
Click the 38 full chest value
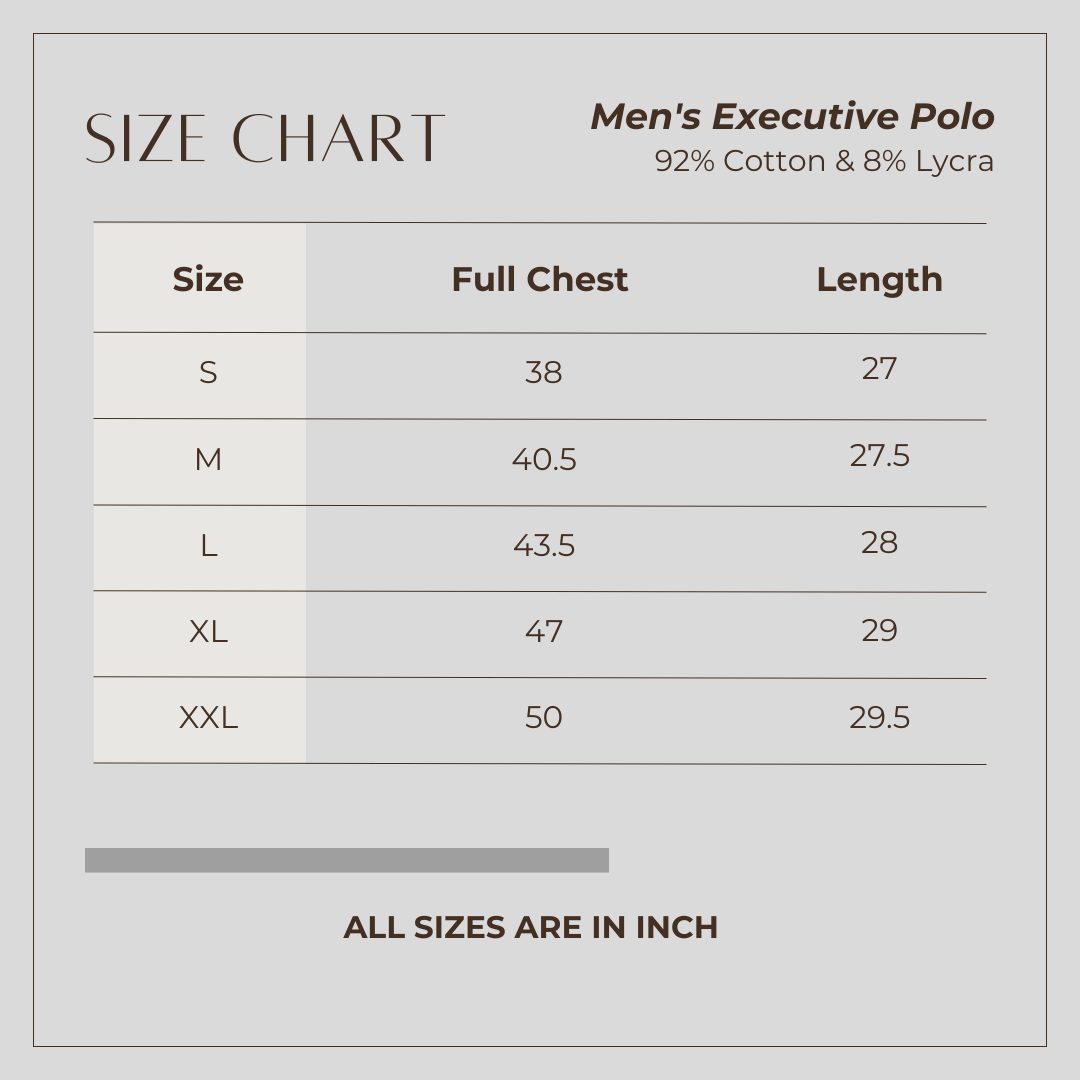pyautogui.click(x=543, y=373)
